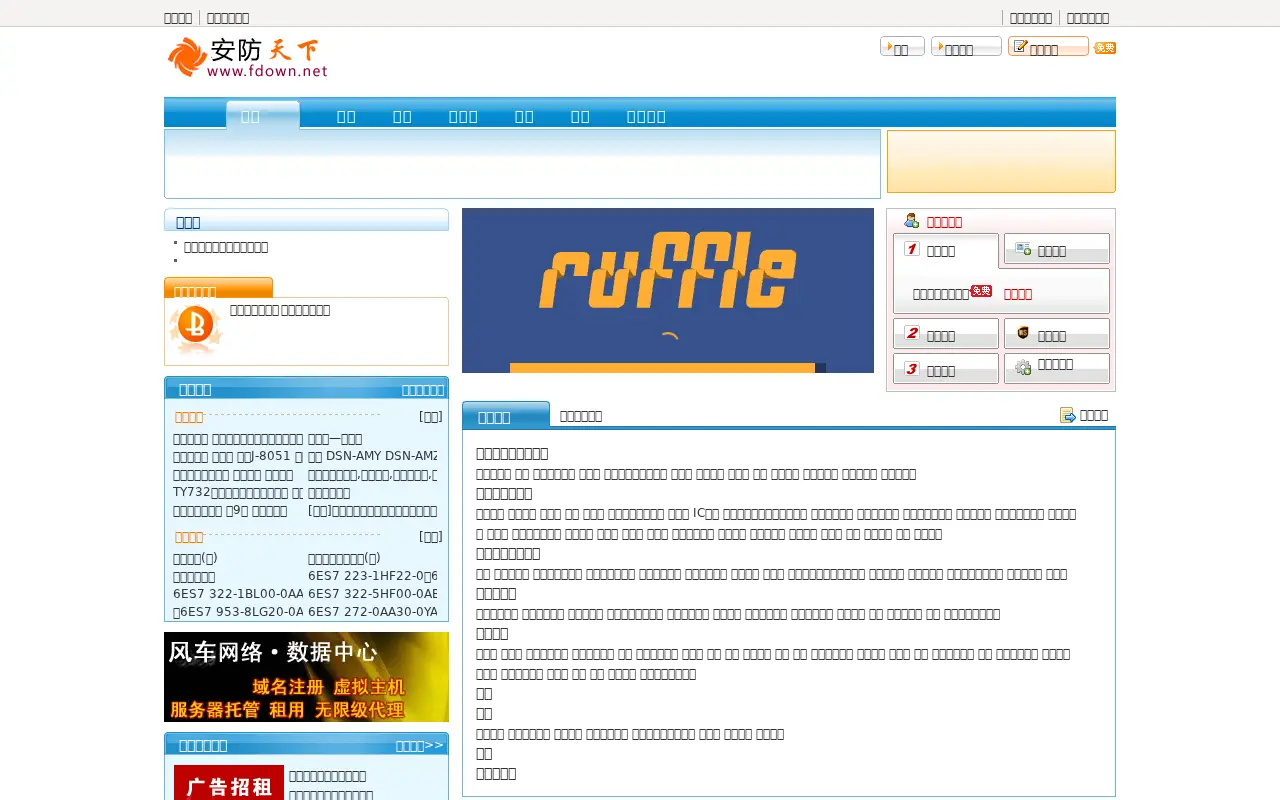Screen dimensions: 1280x800
Task: Open the 'DSN-AMY DSN-AMZ' listing
Action: pyautogui.click(x=372, y=455)
